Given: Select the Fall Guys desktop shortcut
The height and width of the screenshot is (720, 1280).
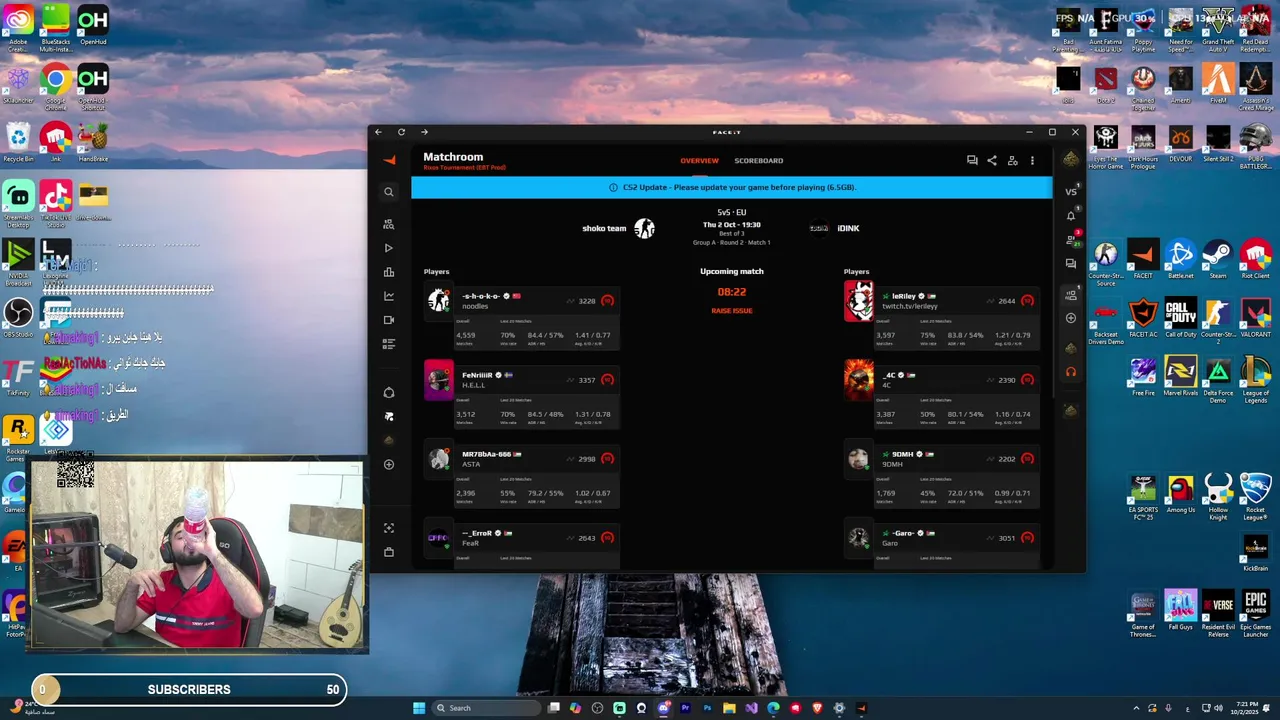Looking at the screenshot, I should click(1180, 611).
